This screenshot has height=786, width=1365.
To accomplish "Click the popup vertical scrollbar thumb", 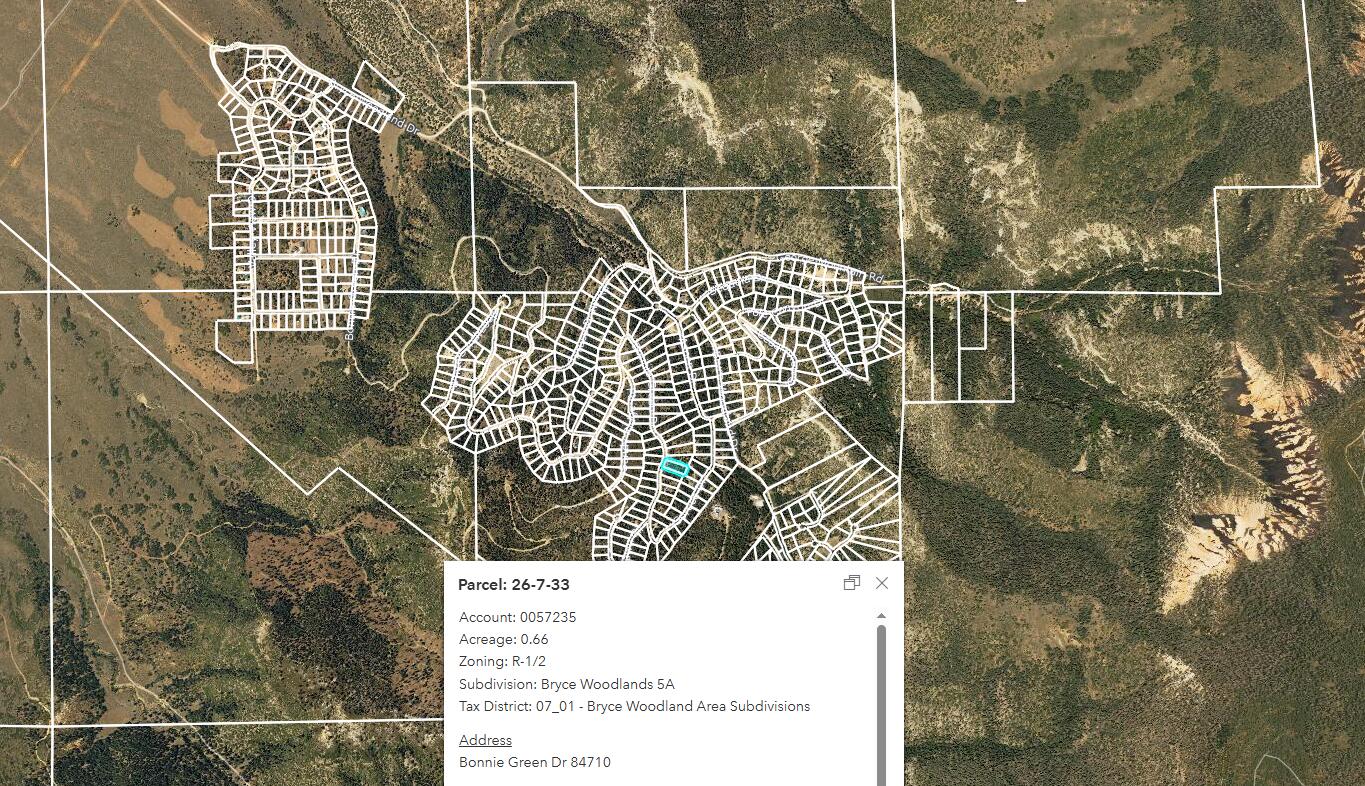I will [881, 700].
